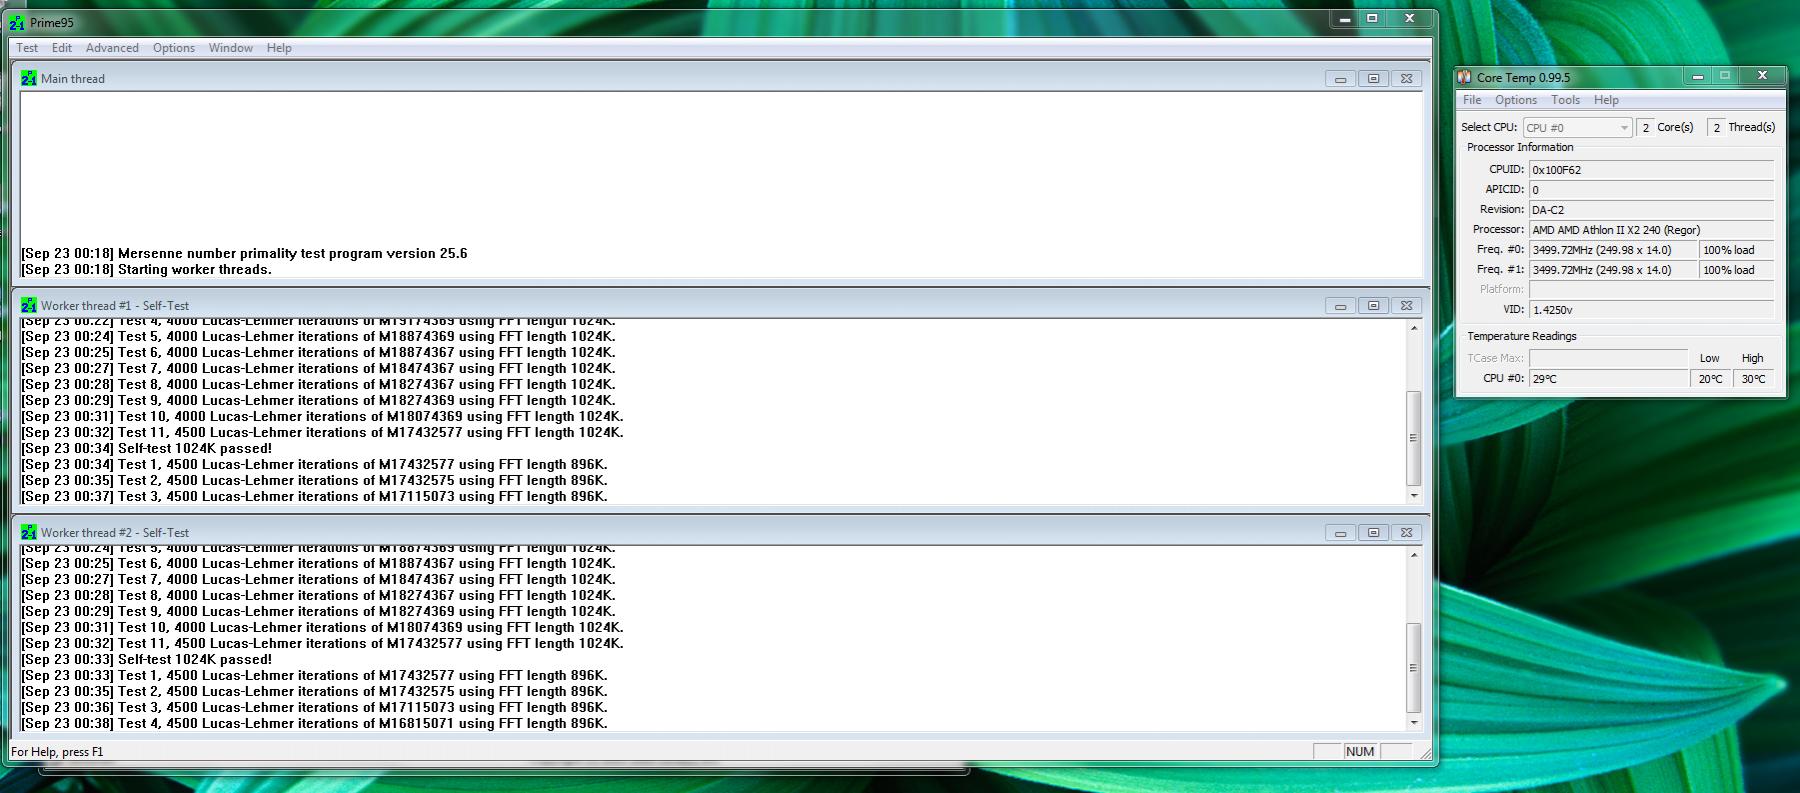Open the Edit menu in Prime95
Viewport: 1800px width, 793px height.
pos(62,48)
